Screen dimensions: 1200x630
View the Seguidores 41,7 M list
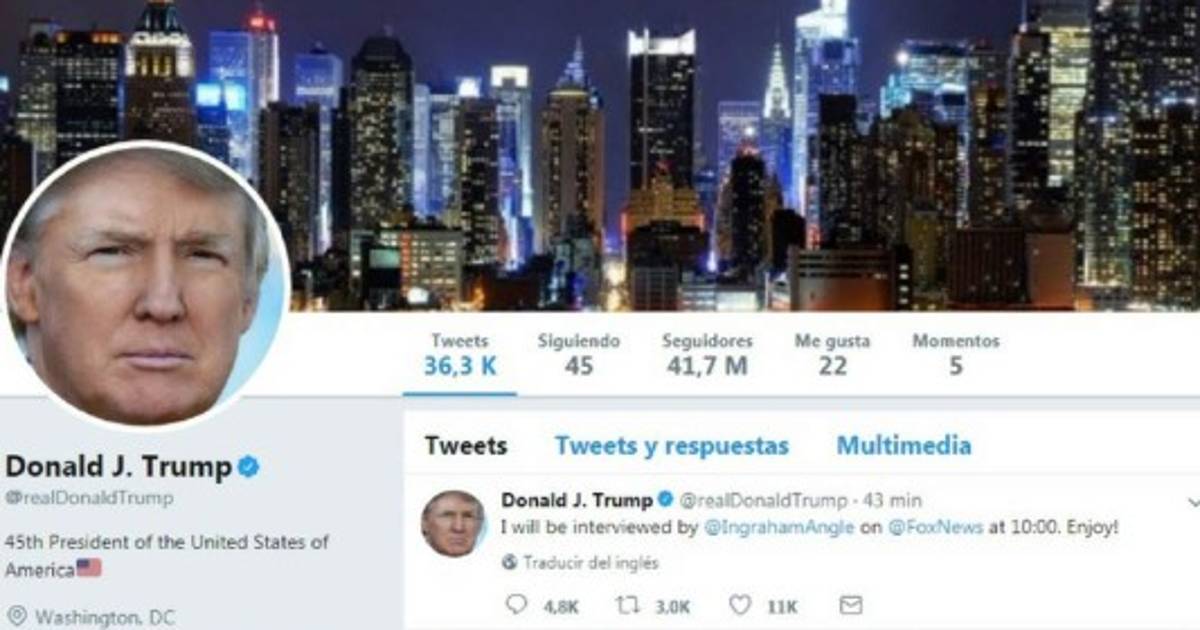tap(707, 355)
